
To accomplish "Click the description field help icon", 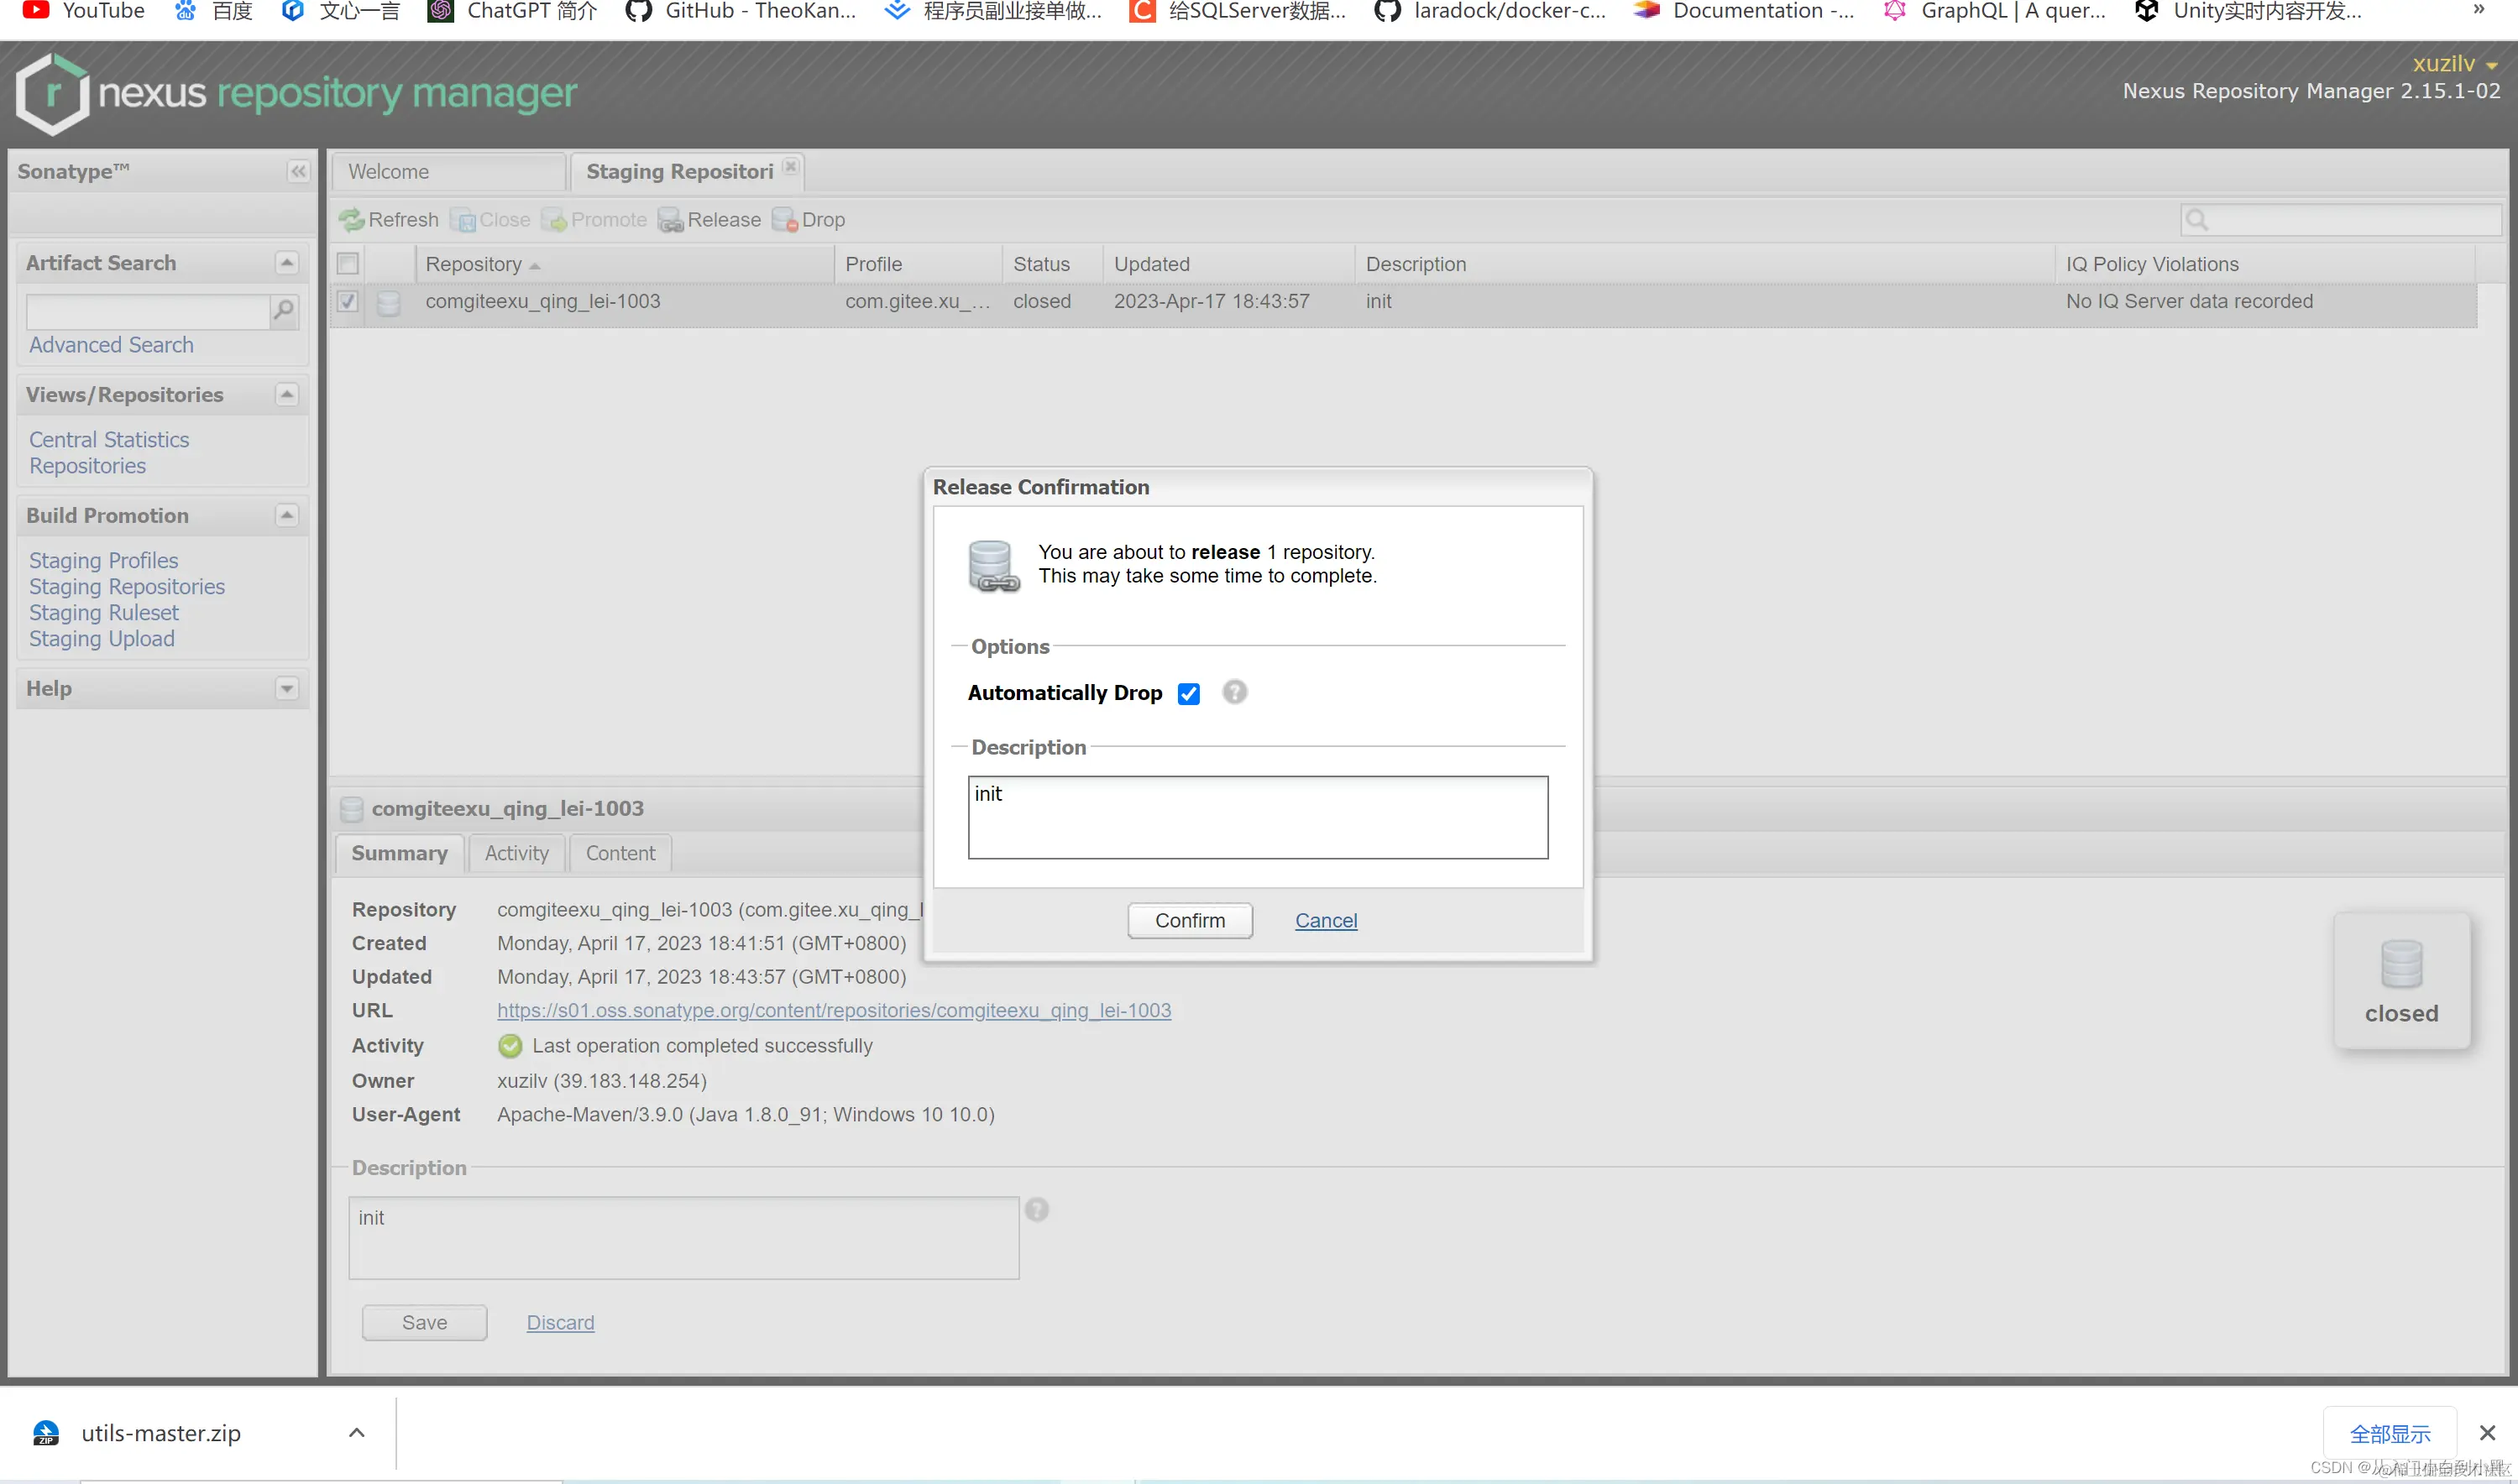I will tap(1037, 1209).
